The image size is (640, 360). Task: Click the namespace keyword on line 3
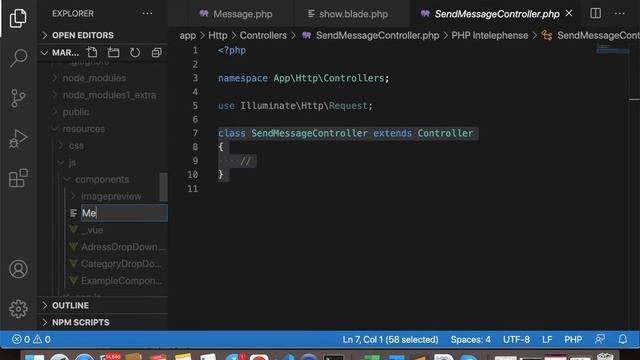point(242,78)
